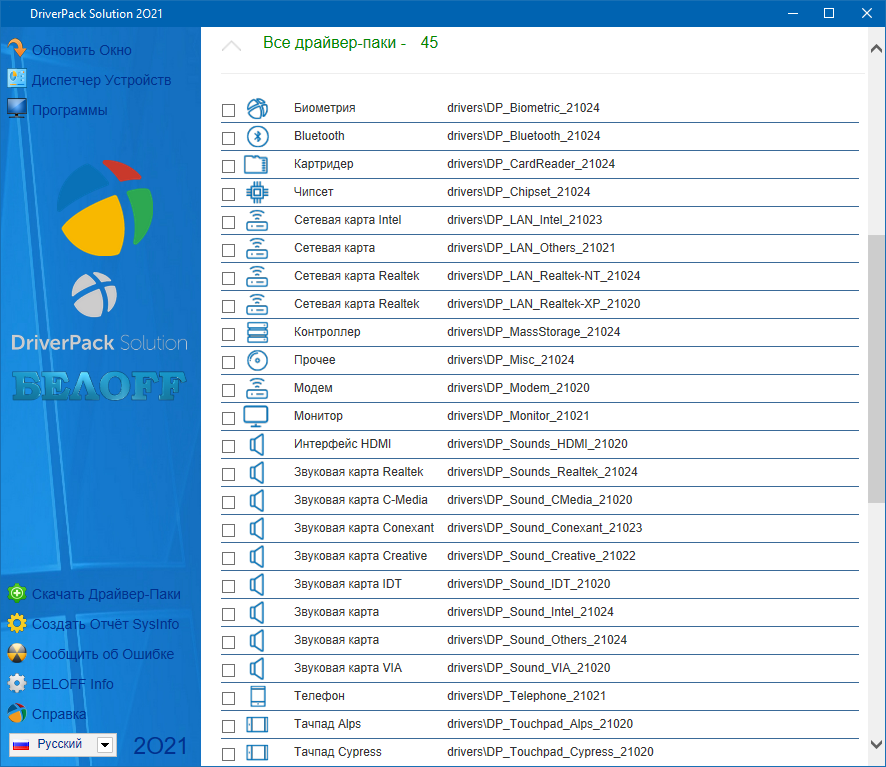Screen dimensions: 886x767
Task: Tick the Звуковая карта Realtek checkbox
Action: pos(229,473)
